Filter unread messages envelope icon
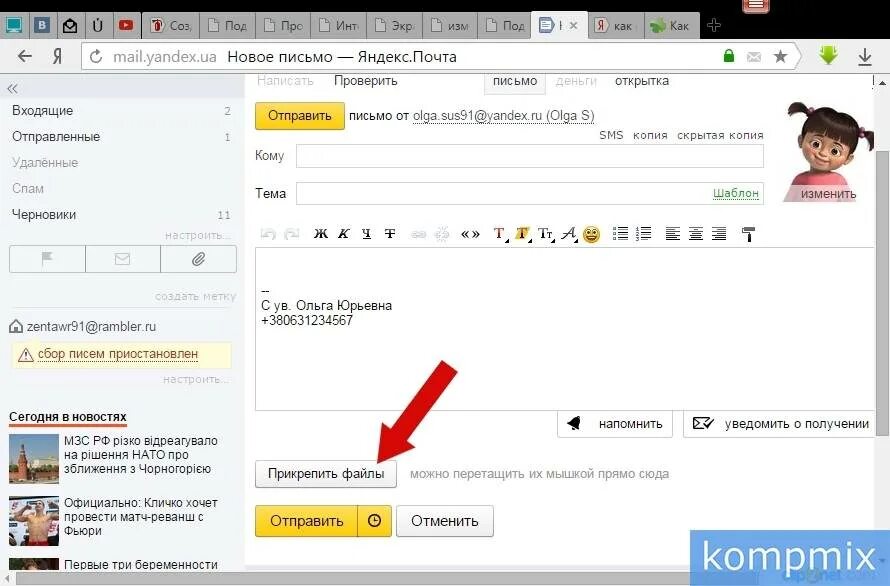 tap(123, 259)
